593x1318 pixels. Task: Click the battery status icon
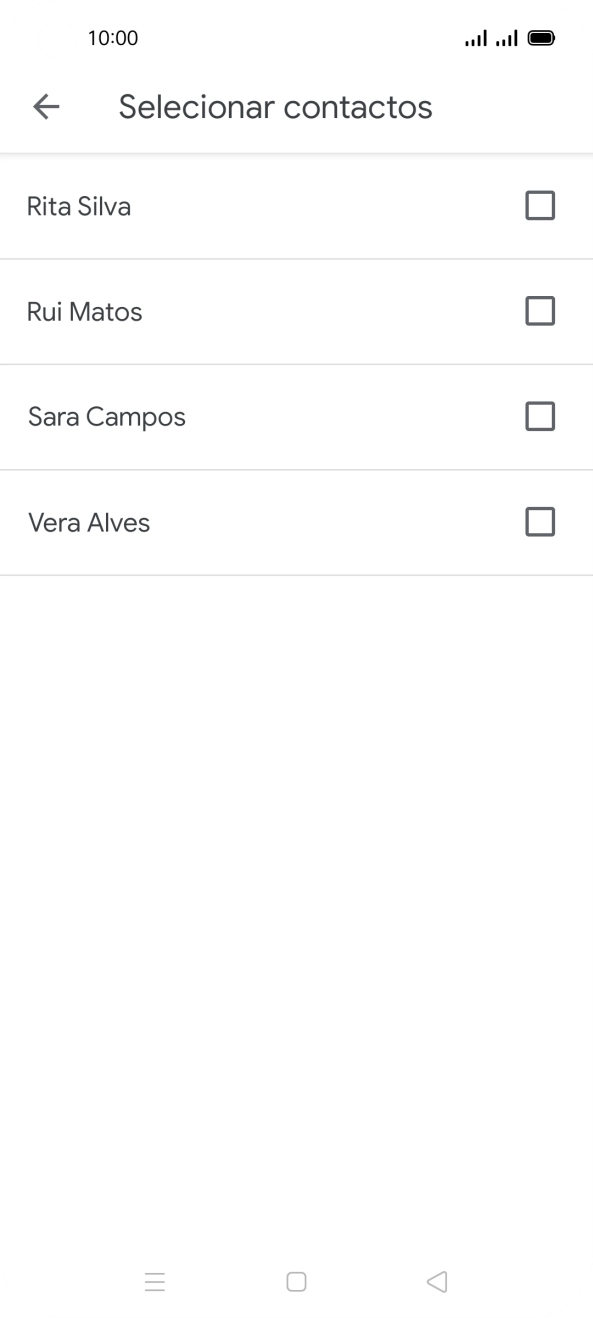click(x=541, y=37)
